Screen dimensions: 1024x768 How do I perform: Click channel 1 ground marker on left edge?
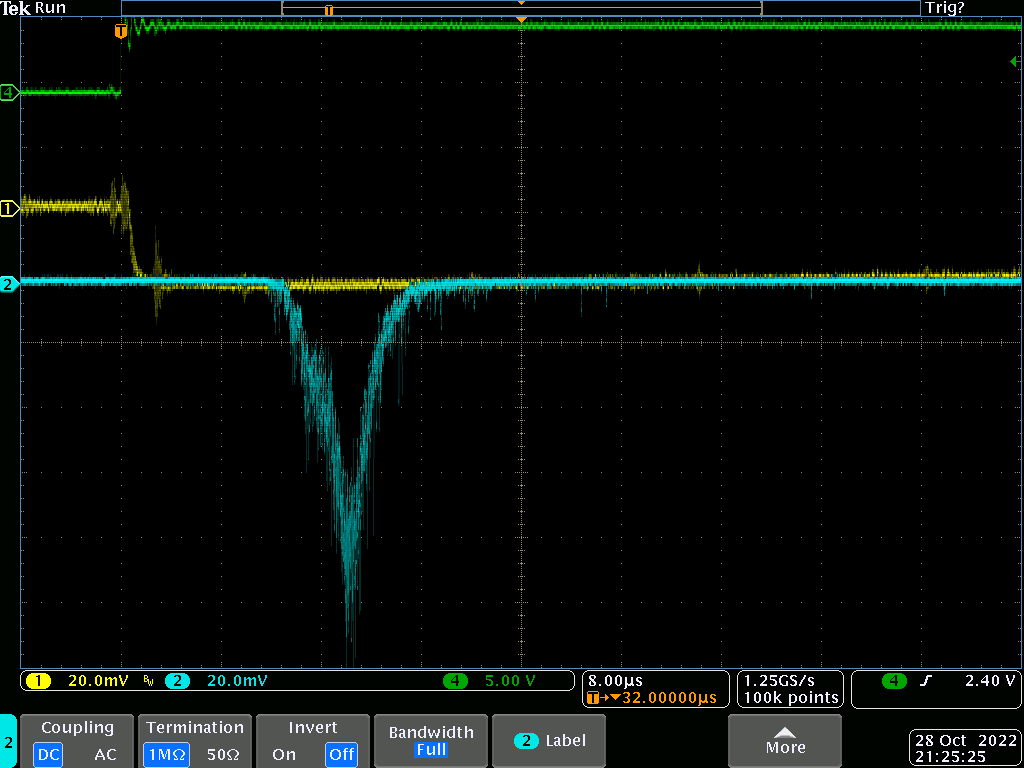tap(9, 208)
